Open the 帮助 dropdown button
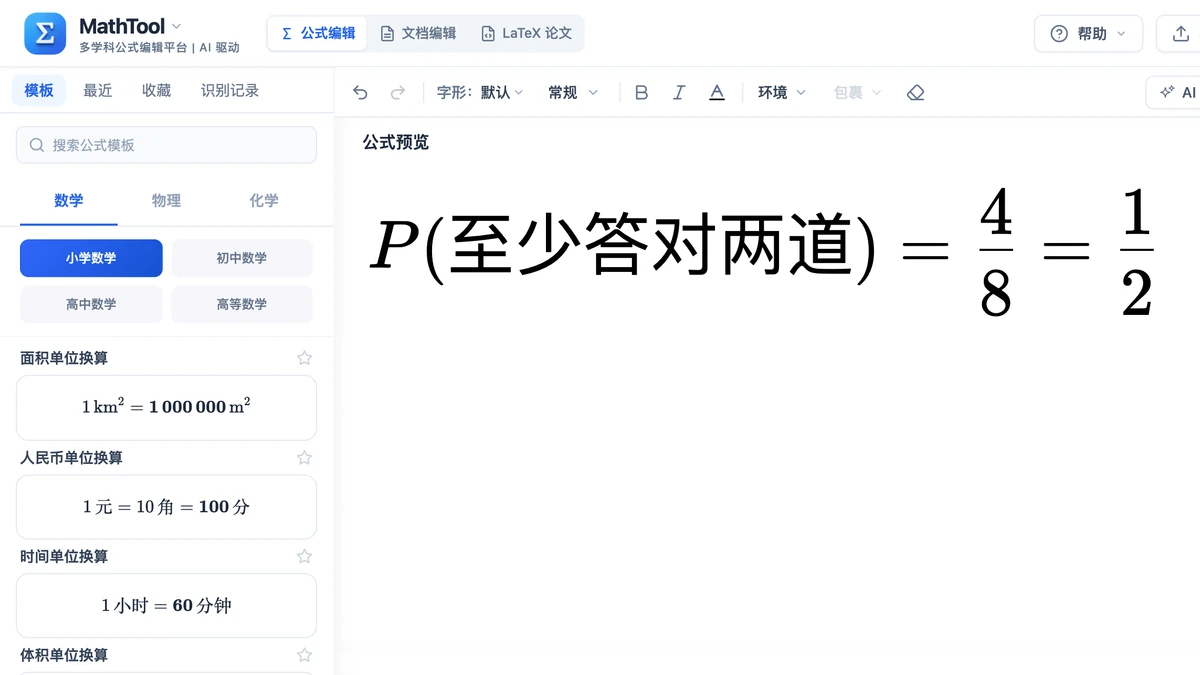Viewport: 1200px width, 675px height. point(1088,34)
